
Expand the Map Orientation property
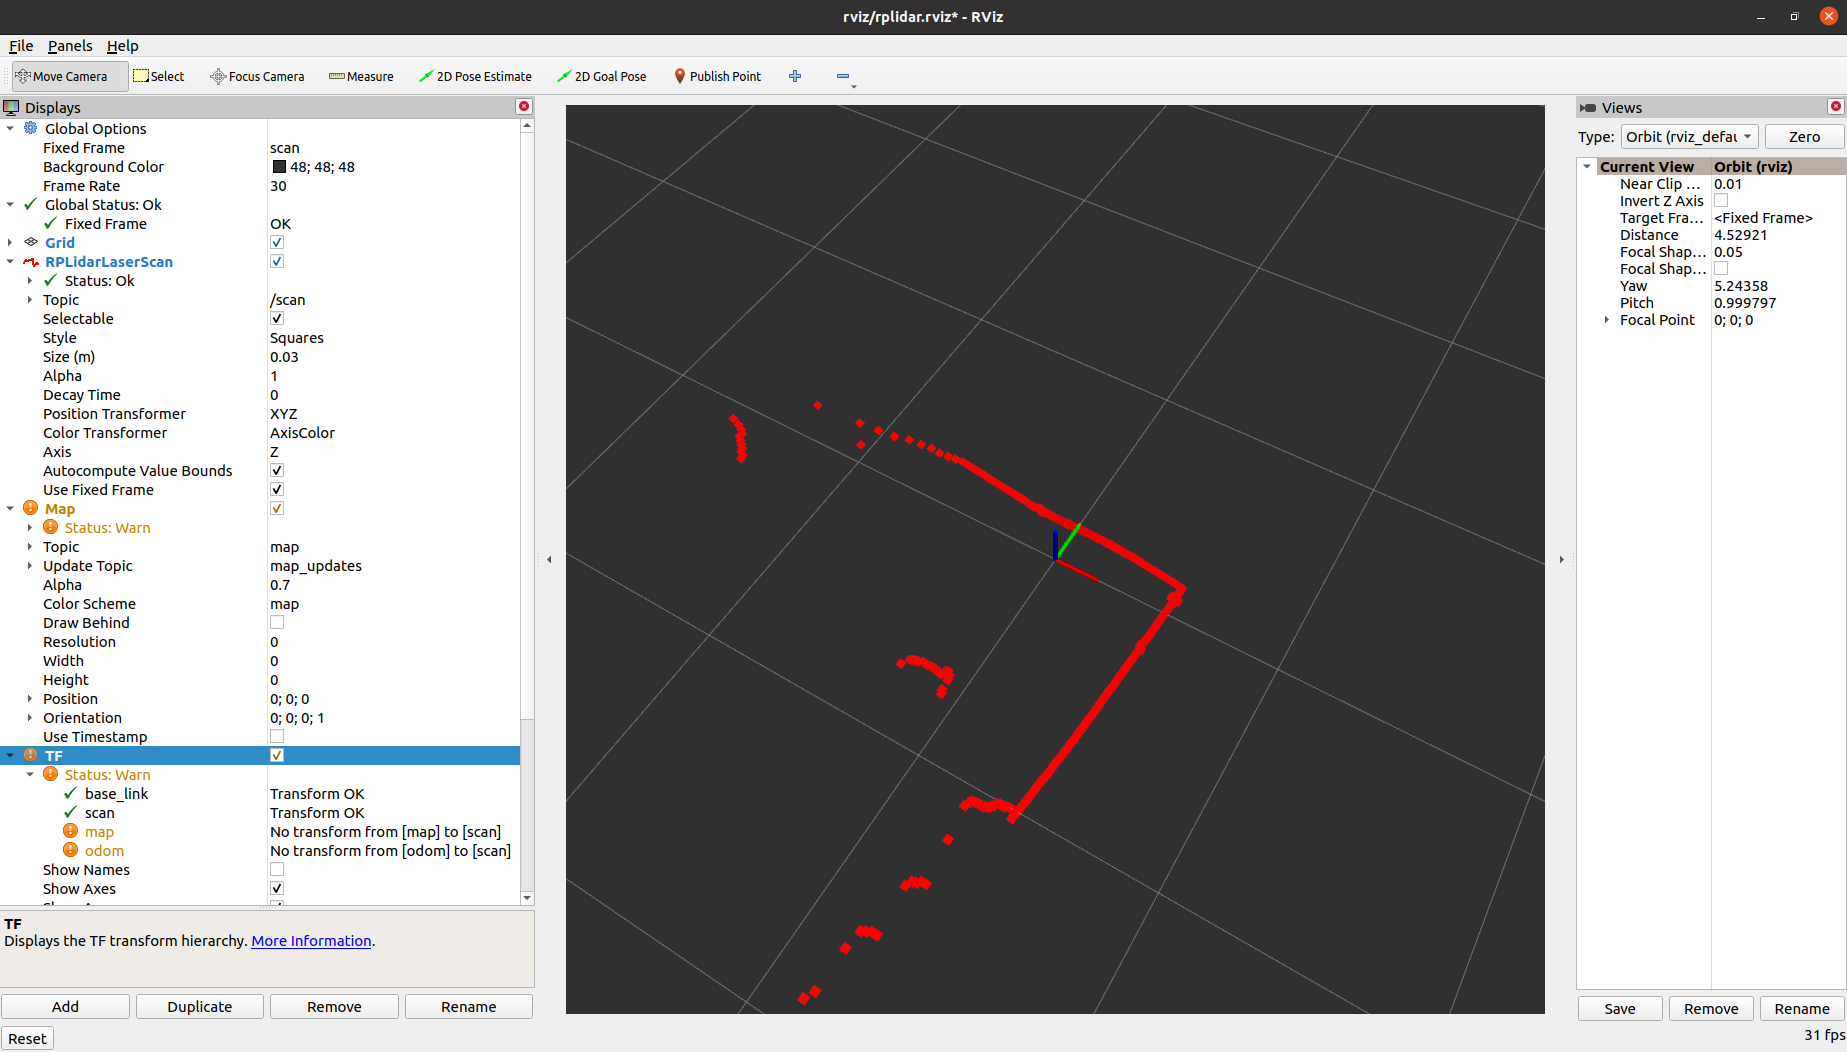(x=30, y=717)
